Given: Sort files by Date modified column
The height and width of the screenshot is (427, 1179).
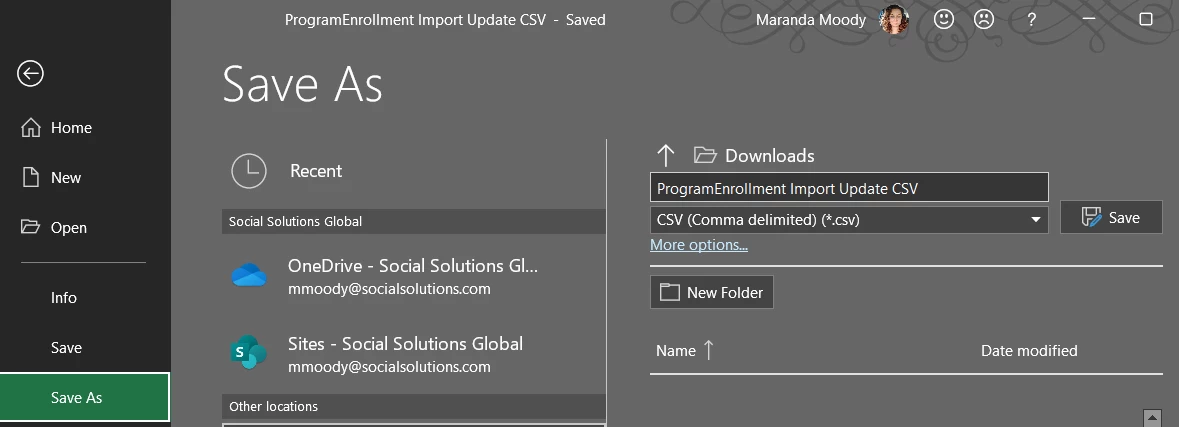Looking at the screenshot, I should click(x=1029, y=350).
